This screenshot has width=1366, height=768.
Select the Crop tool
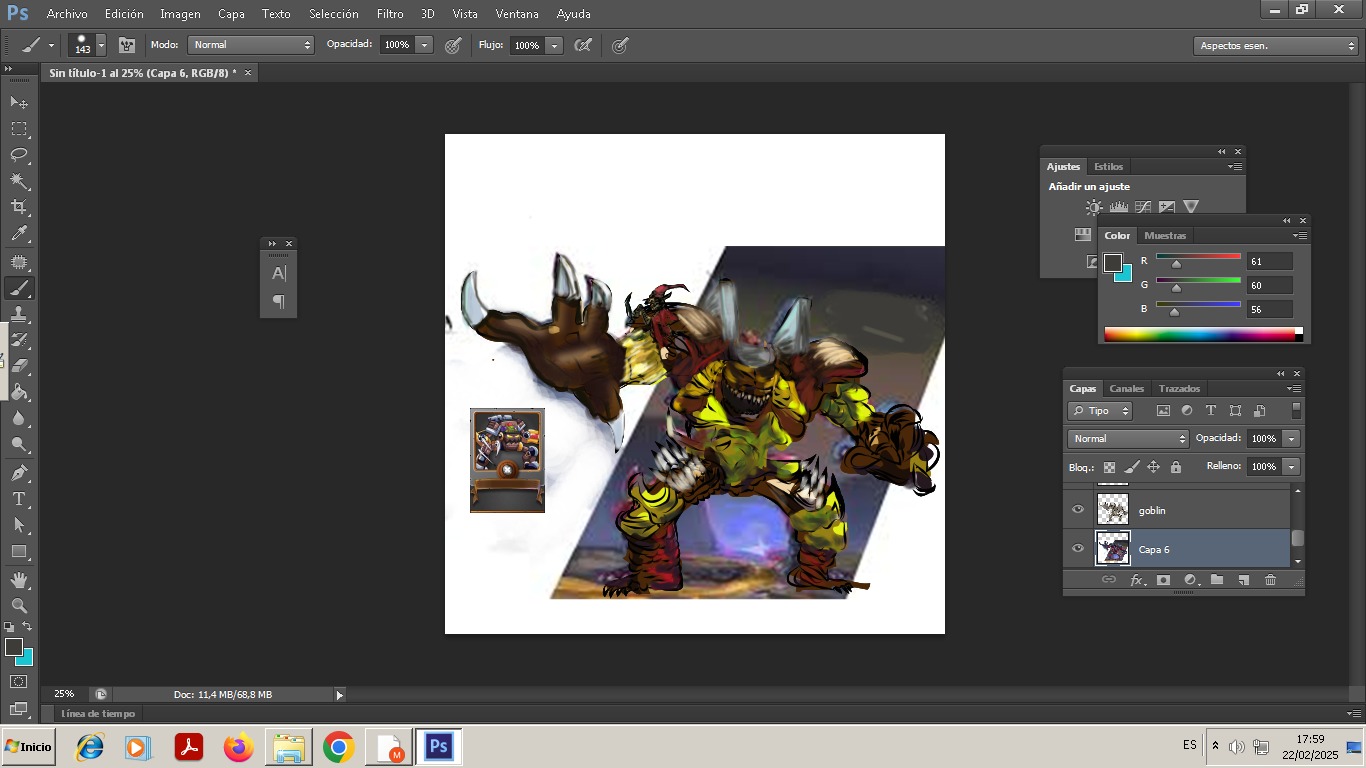pyautogui.click(x=19, y=207)
